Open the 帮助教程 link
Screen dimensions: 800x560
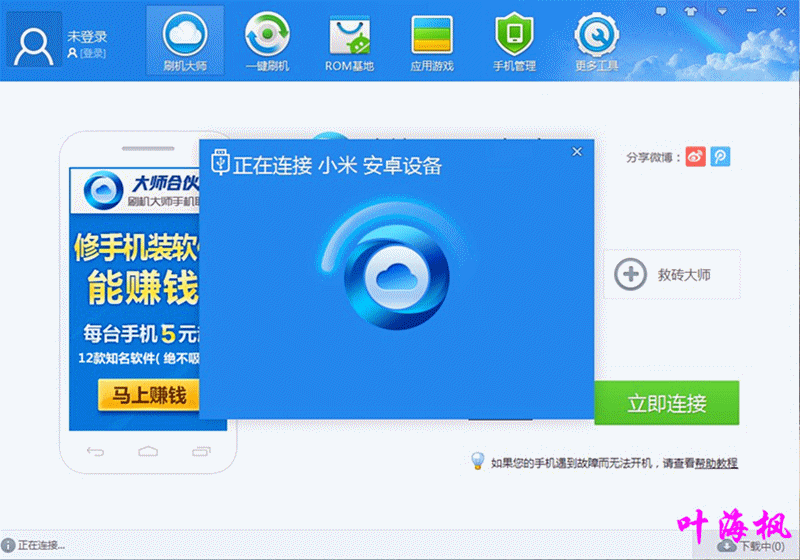tap(716, 463)
